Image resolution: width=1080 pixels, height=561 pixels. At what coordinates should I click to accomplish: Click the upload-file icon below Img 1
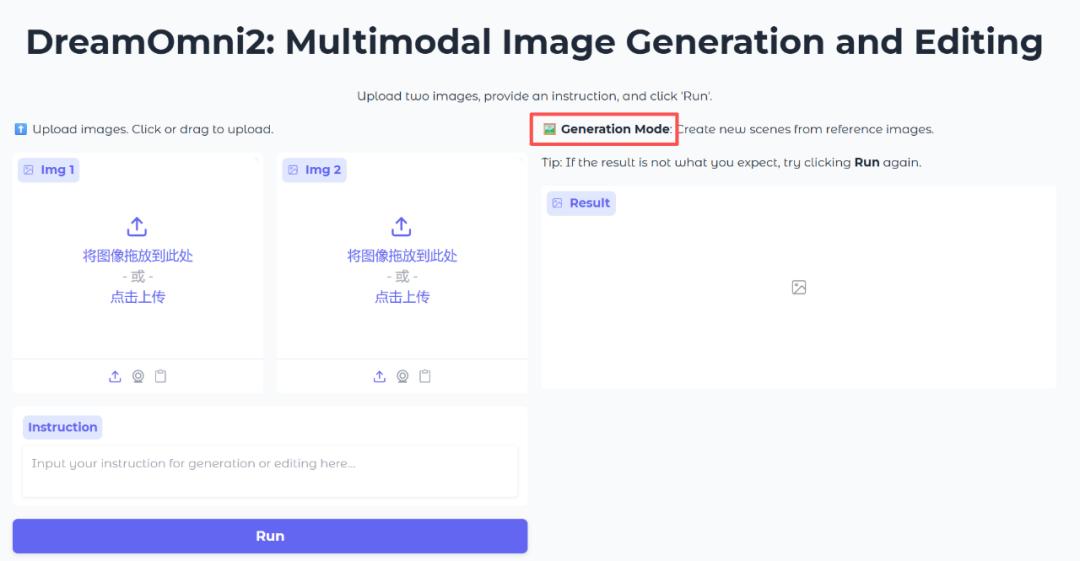coord(115,376)
